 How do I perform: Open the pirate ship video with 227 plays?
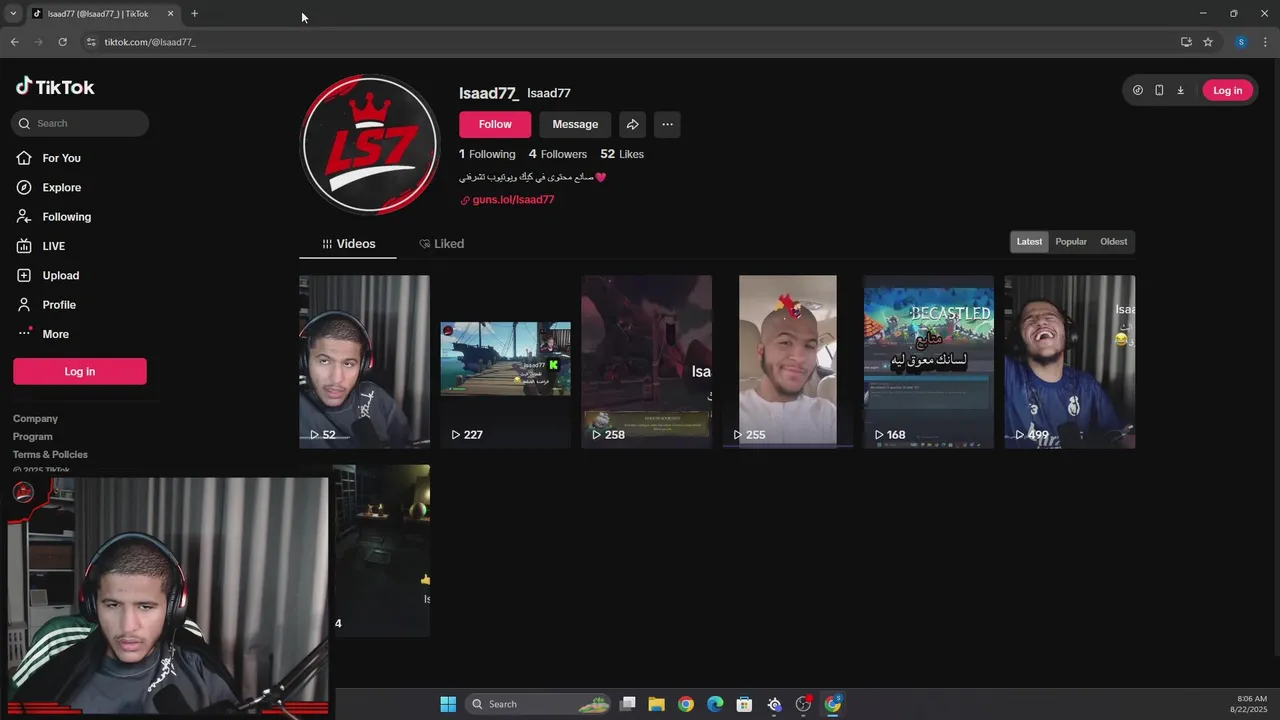(505, 362)
